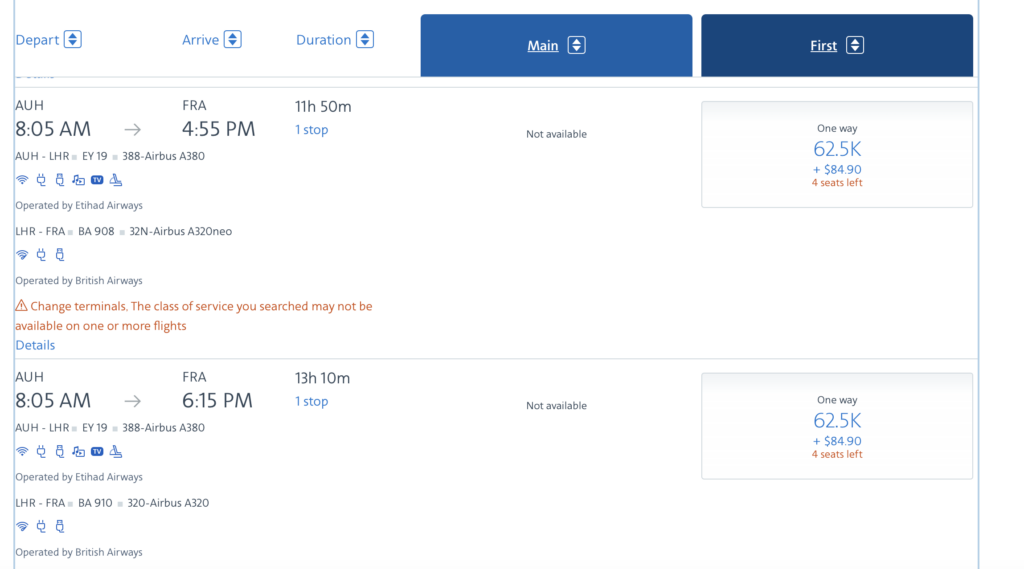Click power outlet icon on the BA 908 segment
The image size is (1024, 569).
41,255
